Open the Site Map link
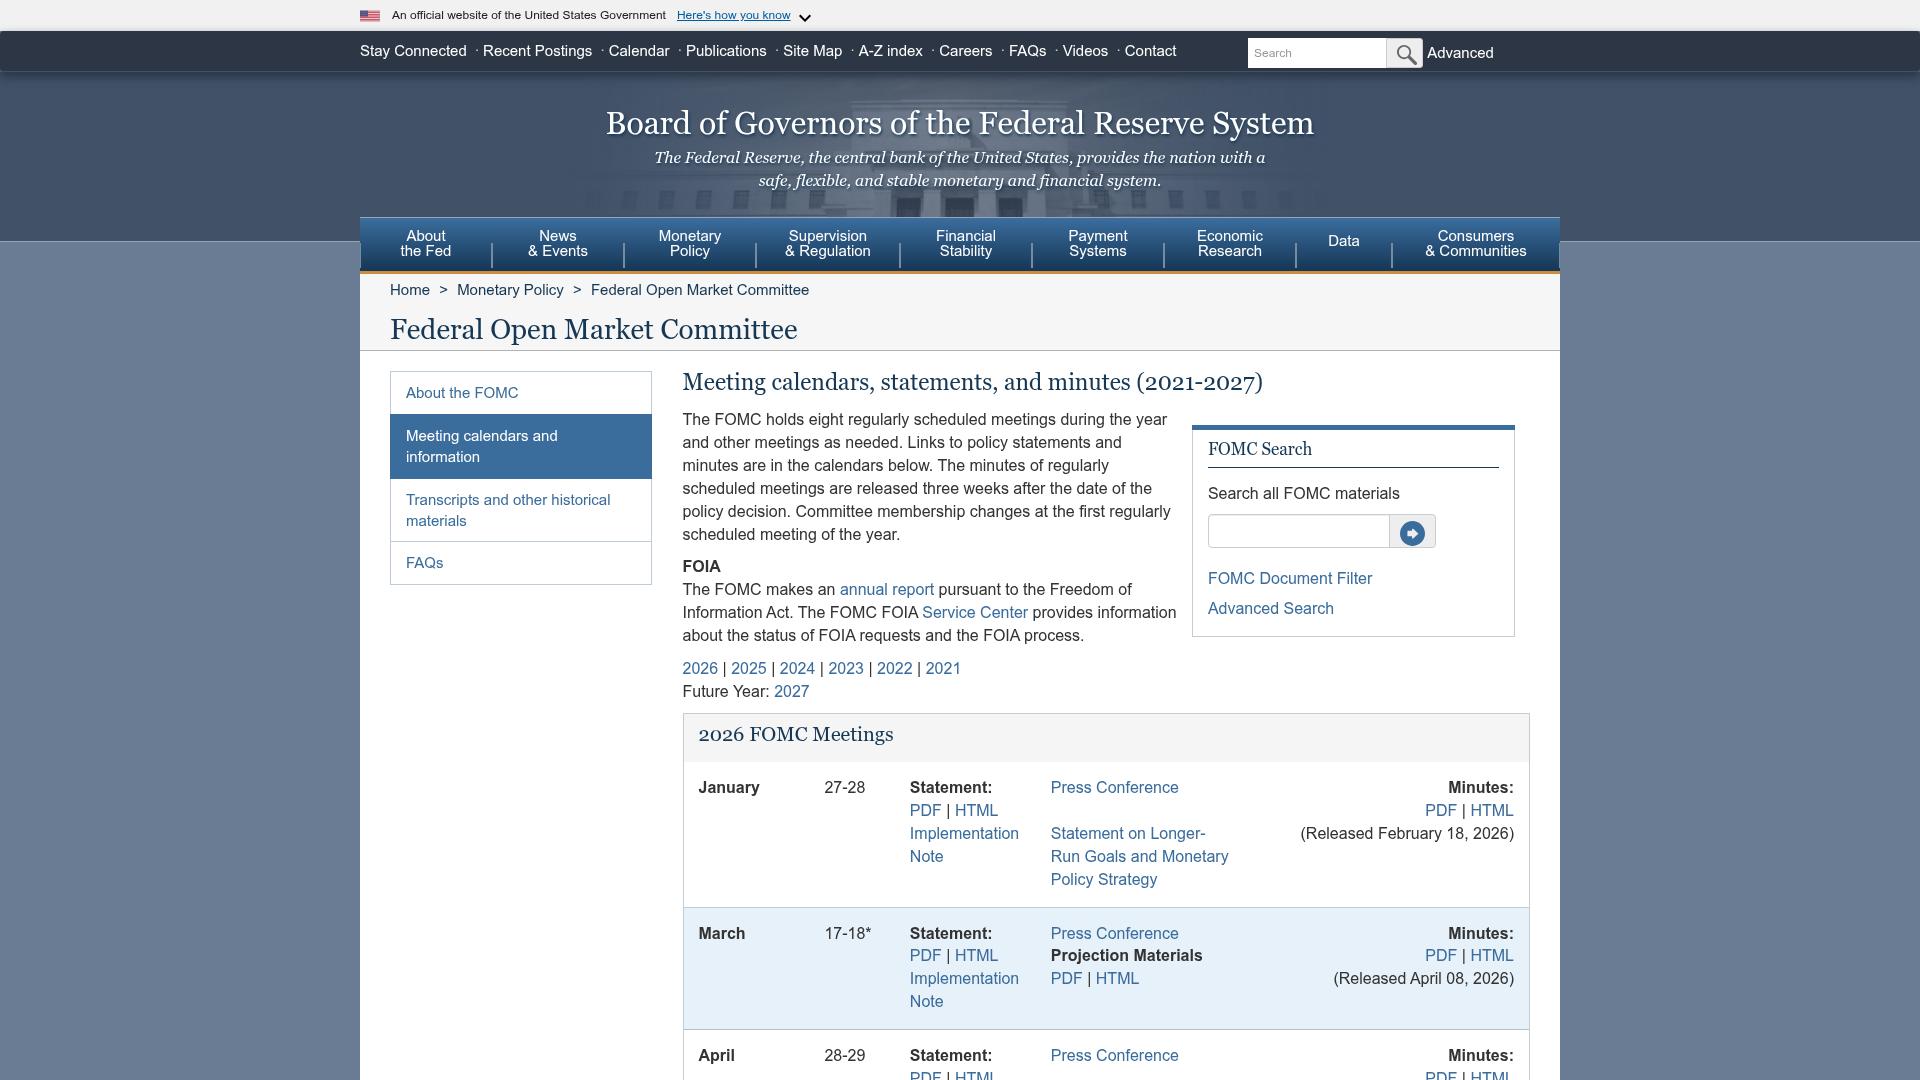The height and width of the screenshot is (1080, 1920). [x=812, y=51]
